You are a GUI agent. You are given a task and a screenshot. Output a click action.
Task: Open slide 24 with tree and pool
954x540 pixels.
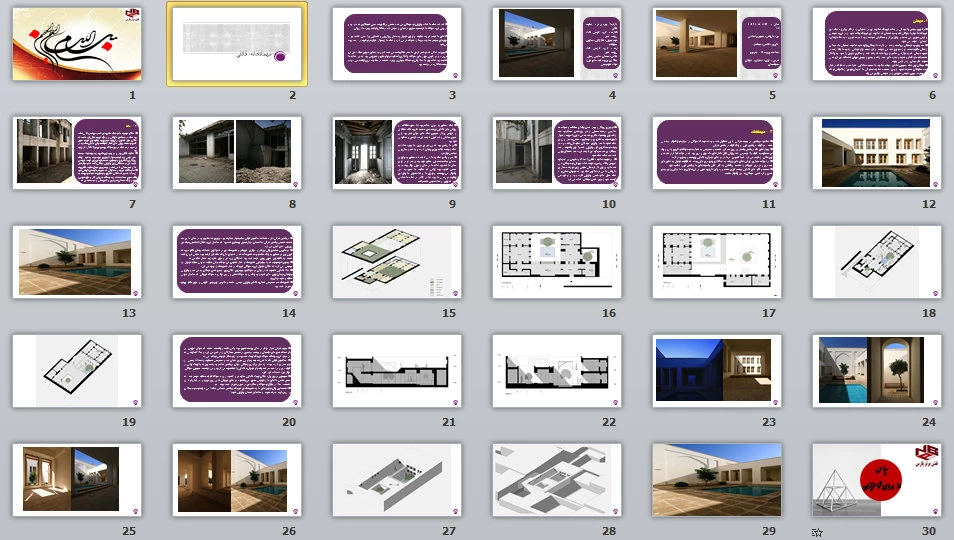[876, 370]
